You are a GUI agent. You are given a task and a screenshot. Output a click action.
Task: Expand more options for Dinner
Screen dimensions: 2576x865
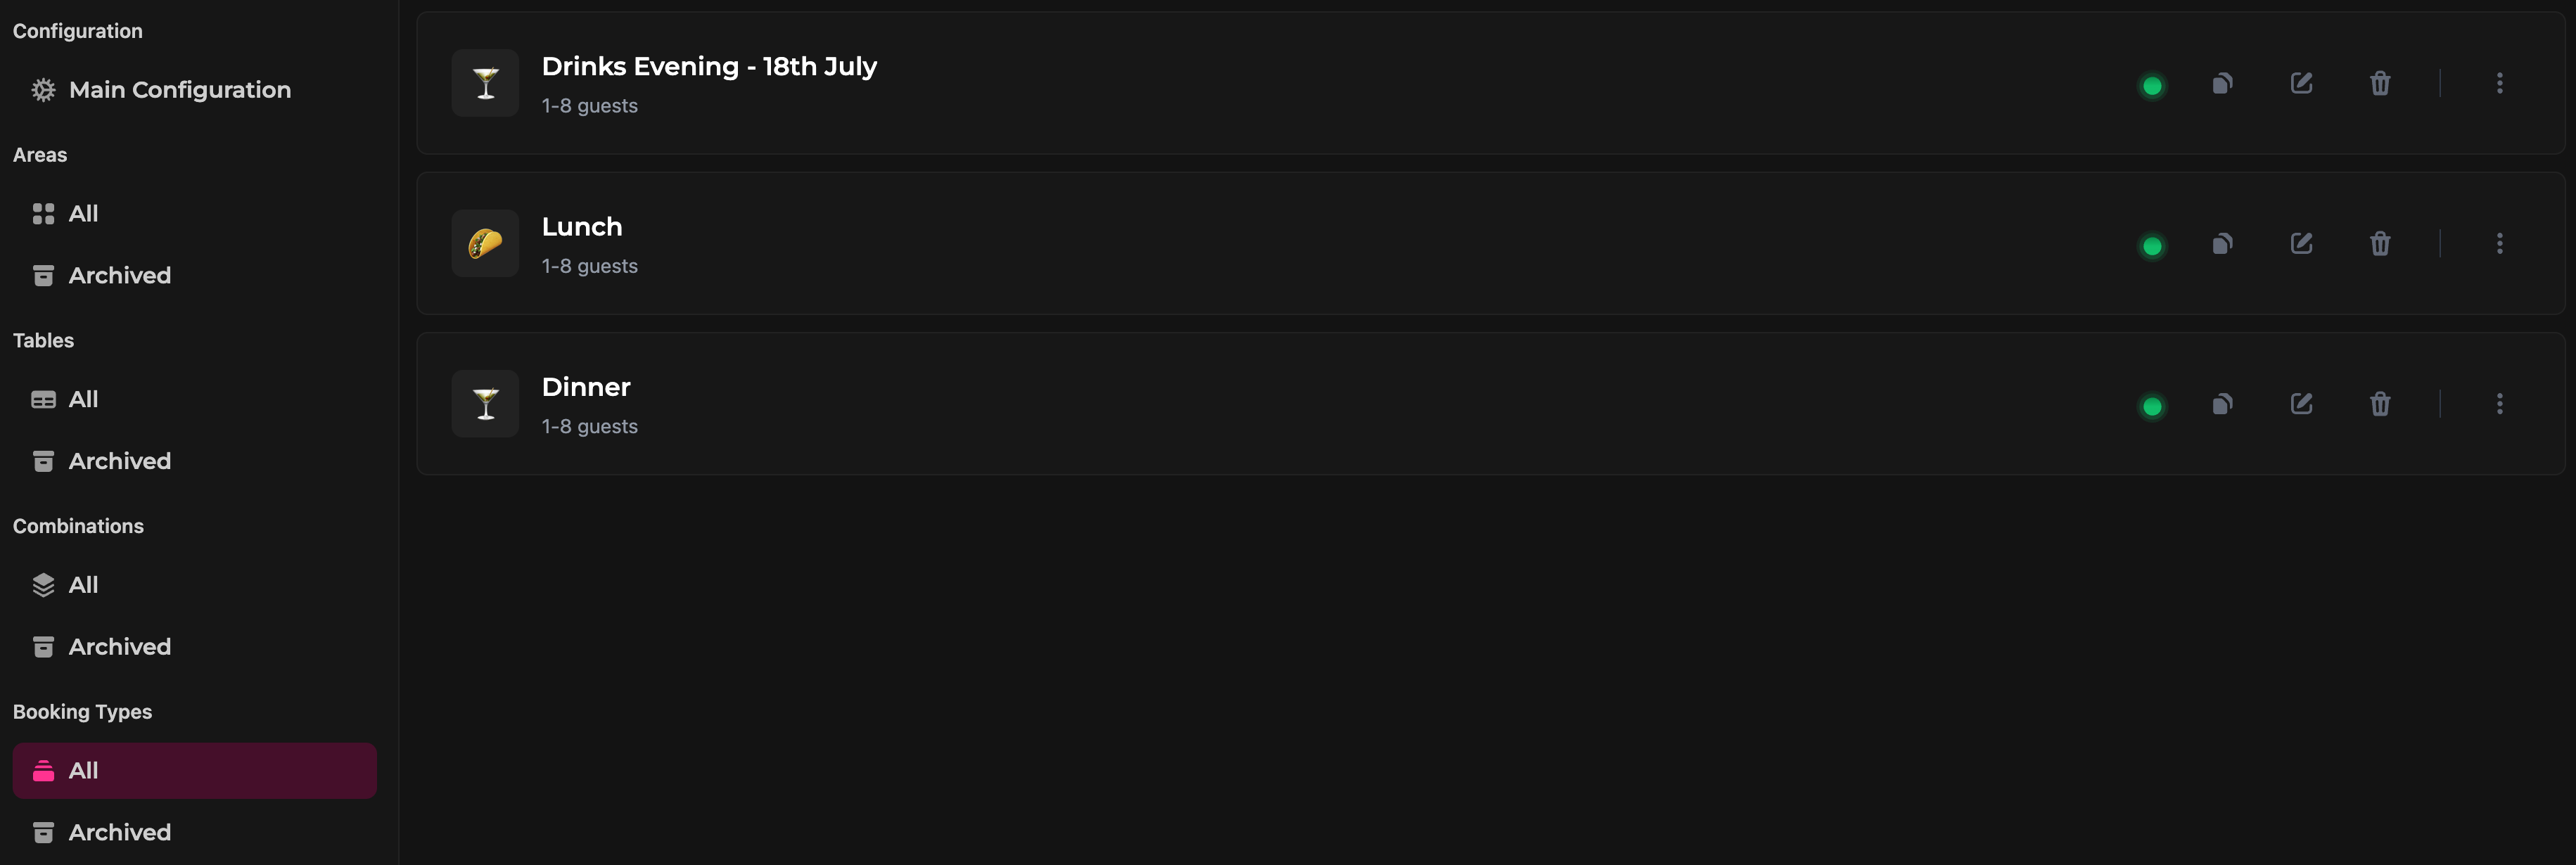(x=2499, y=404)
